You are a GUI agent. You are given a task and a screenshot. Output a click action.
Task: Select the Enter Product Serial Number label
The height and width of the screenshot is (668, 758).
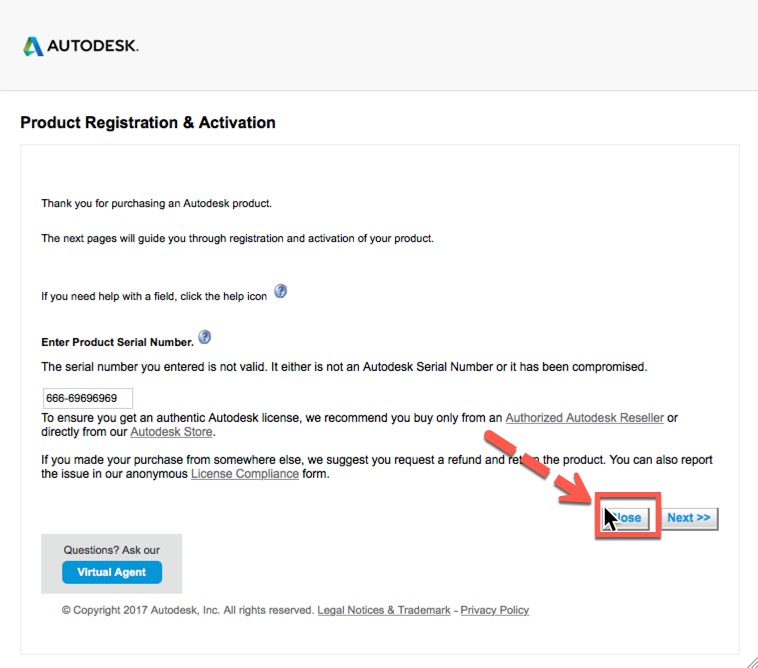117,342
